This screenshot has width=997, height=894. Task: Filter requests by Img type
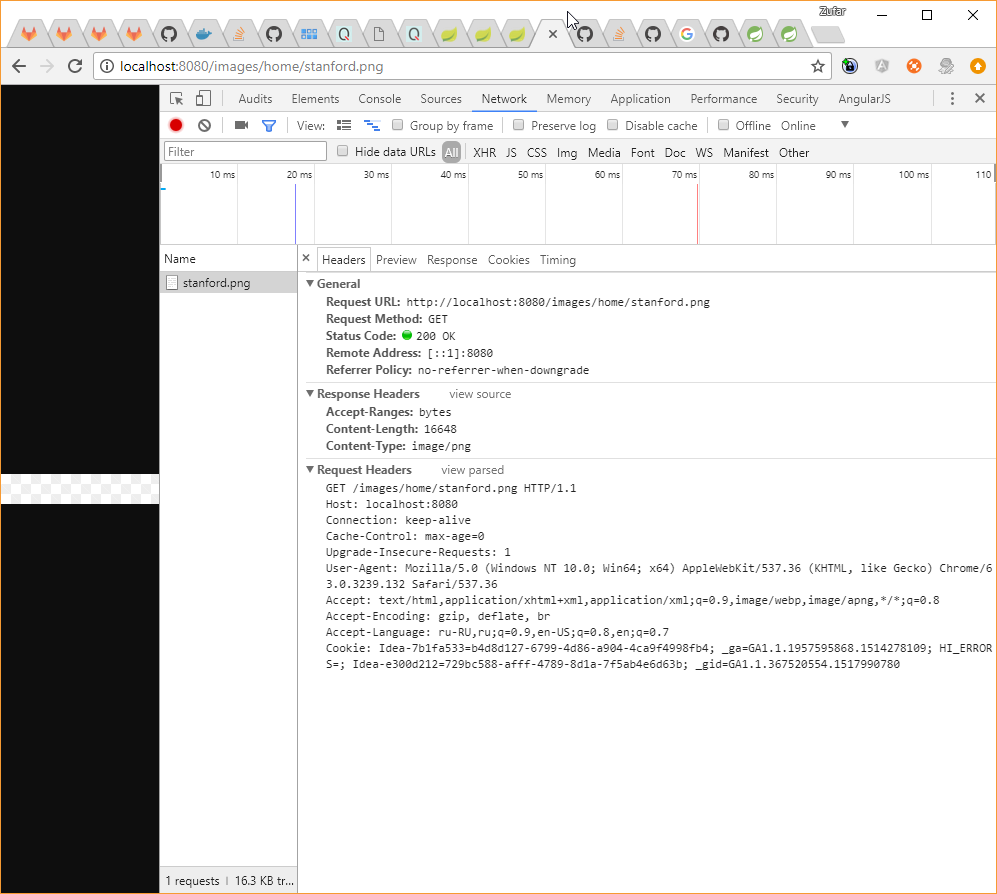[567, 153]
